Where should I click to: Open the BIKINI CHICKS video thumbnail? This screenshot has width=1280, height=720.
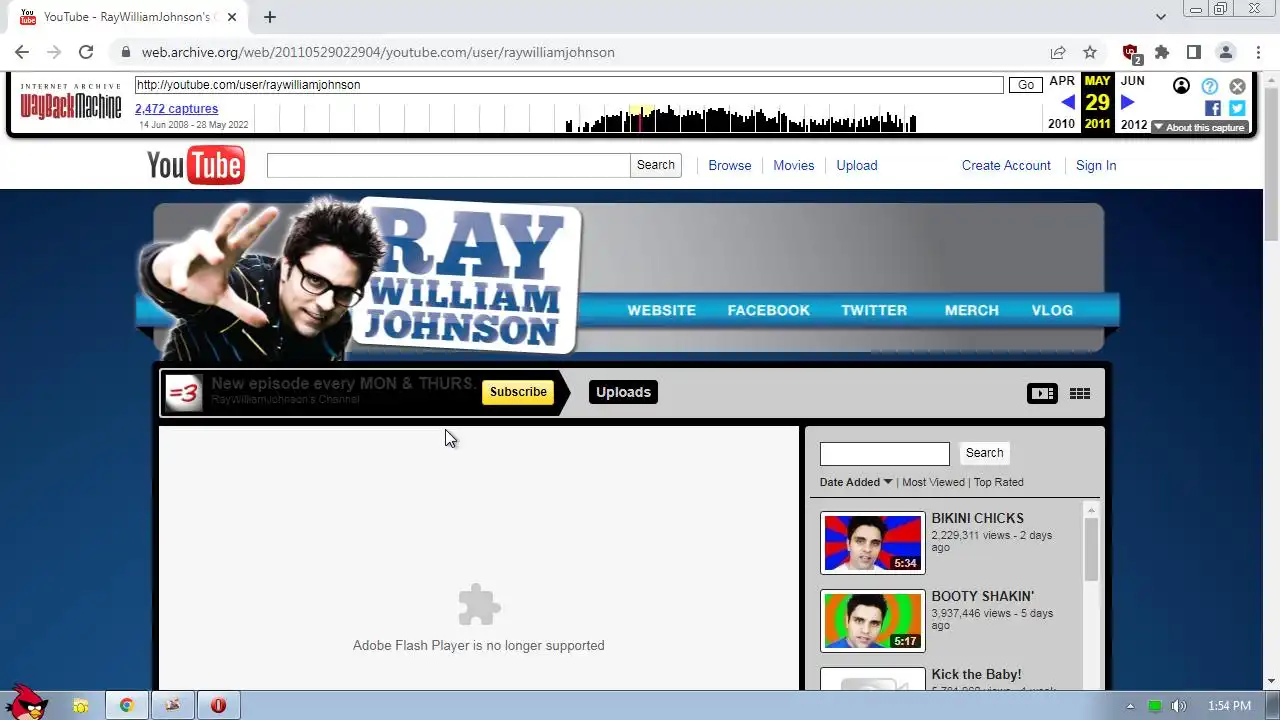pos(873,543)
